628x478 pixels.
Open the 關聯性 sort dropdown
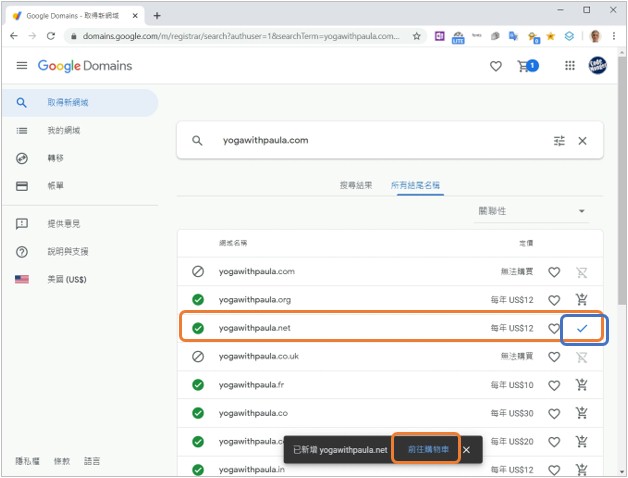(531, 211)
